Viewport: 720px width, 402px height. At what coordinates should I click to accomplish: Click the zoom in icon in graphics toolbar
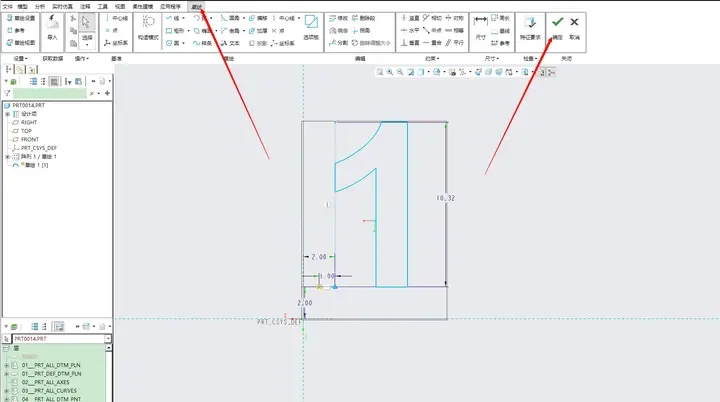(x=390, y=72)
